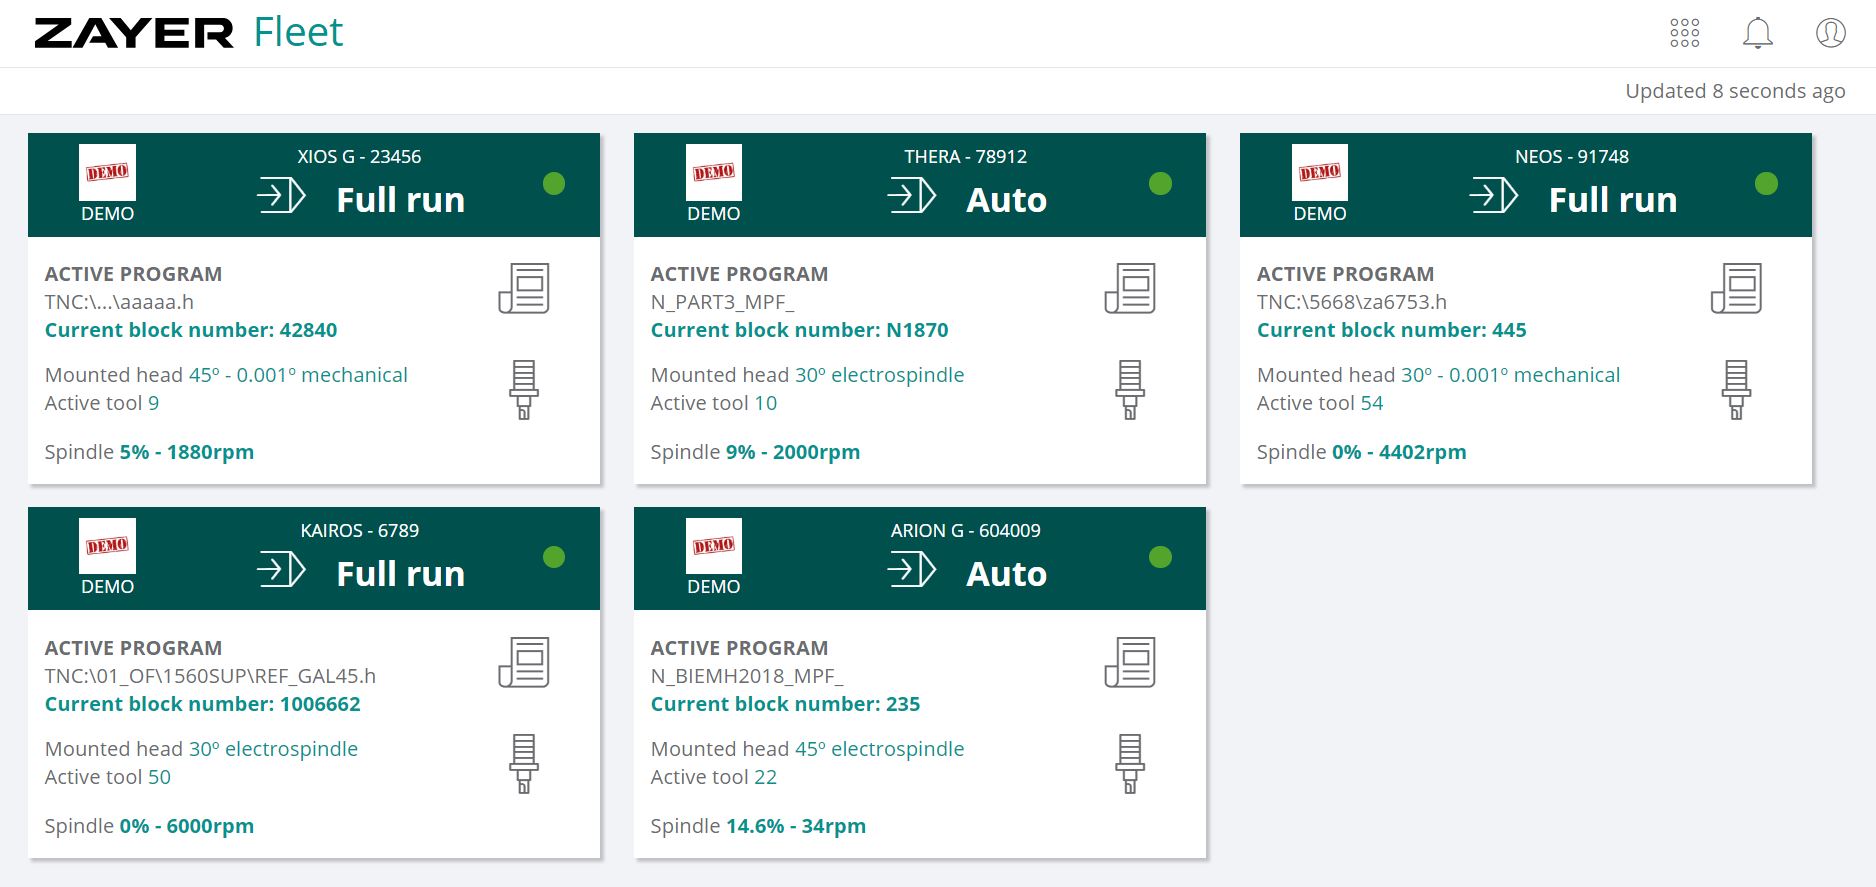Click the KAIROS - 6789 DEMO thumbnail
This screenshot has height=887, width=1876.
[107, 546]
